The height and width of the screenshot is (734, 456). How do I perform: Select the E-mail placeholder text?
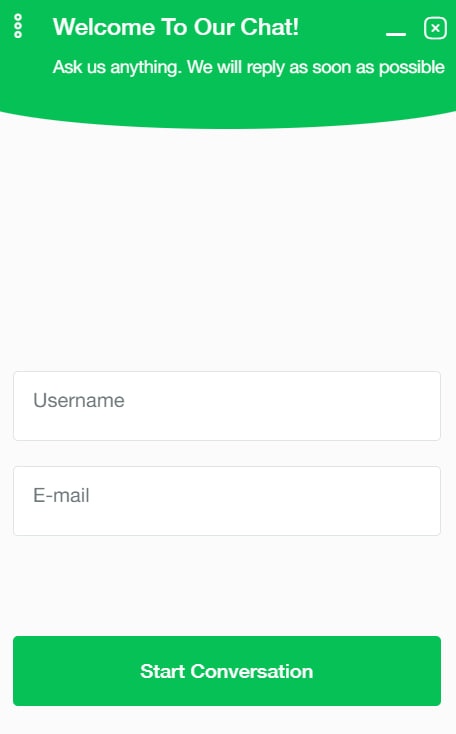pos(61,495)
